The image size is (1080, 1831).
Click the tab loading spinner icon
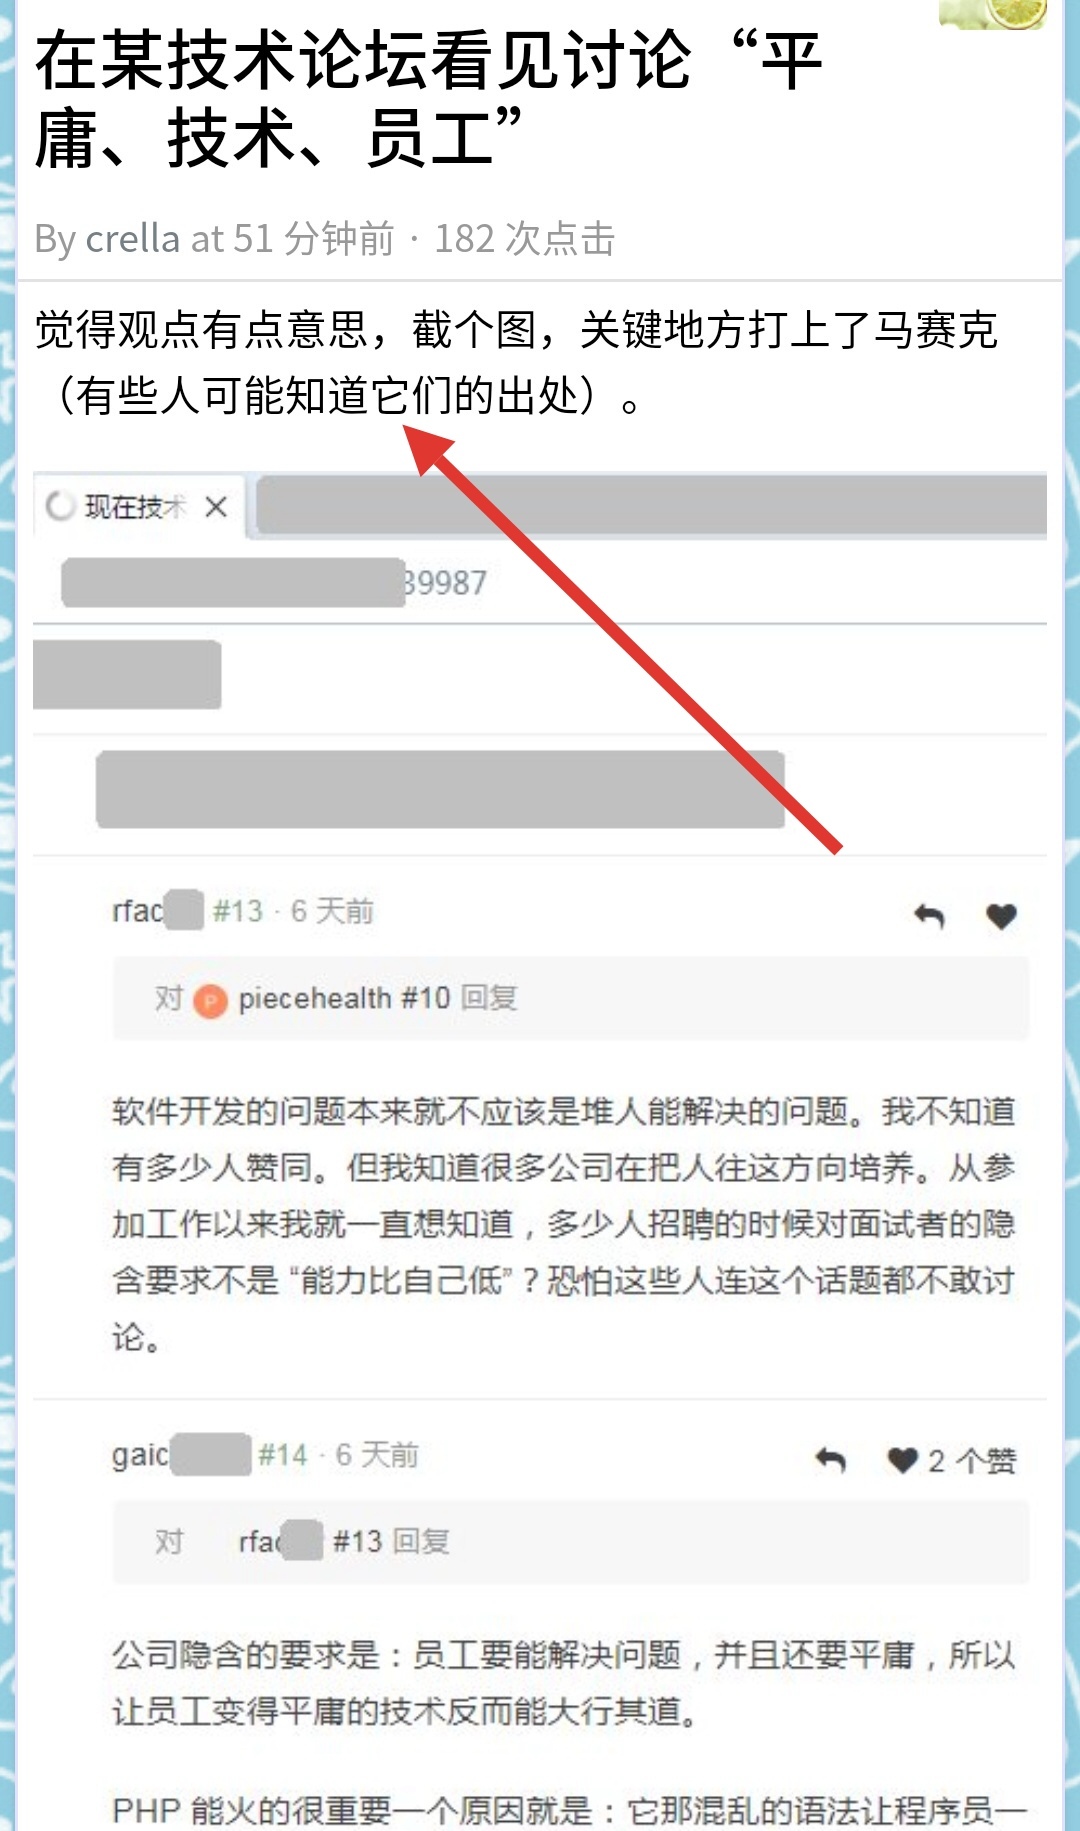60,507
